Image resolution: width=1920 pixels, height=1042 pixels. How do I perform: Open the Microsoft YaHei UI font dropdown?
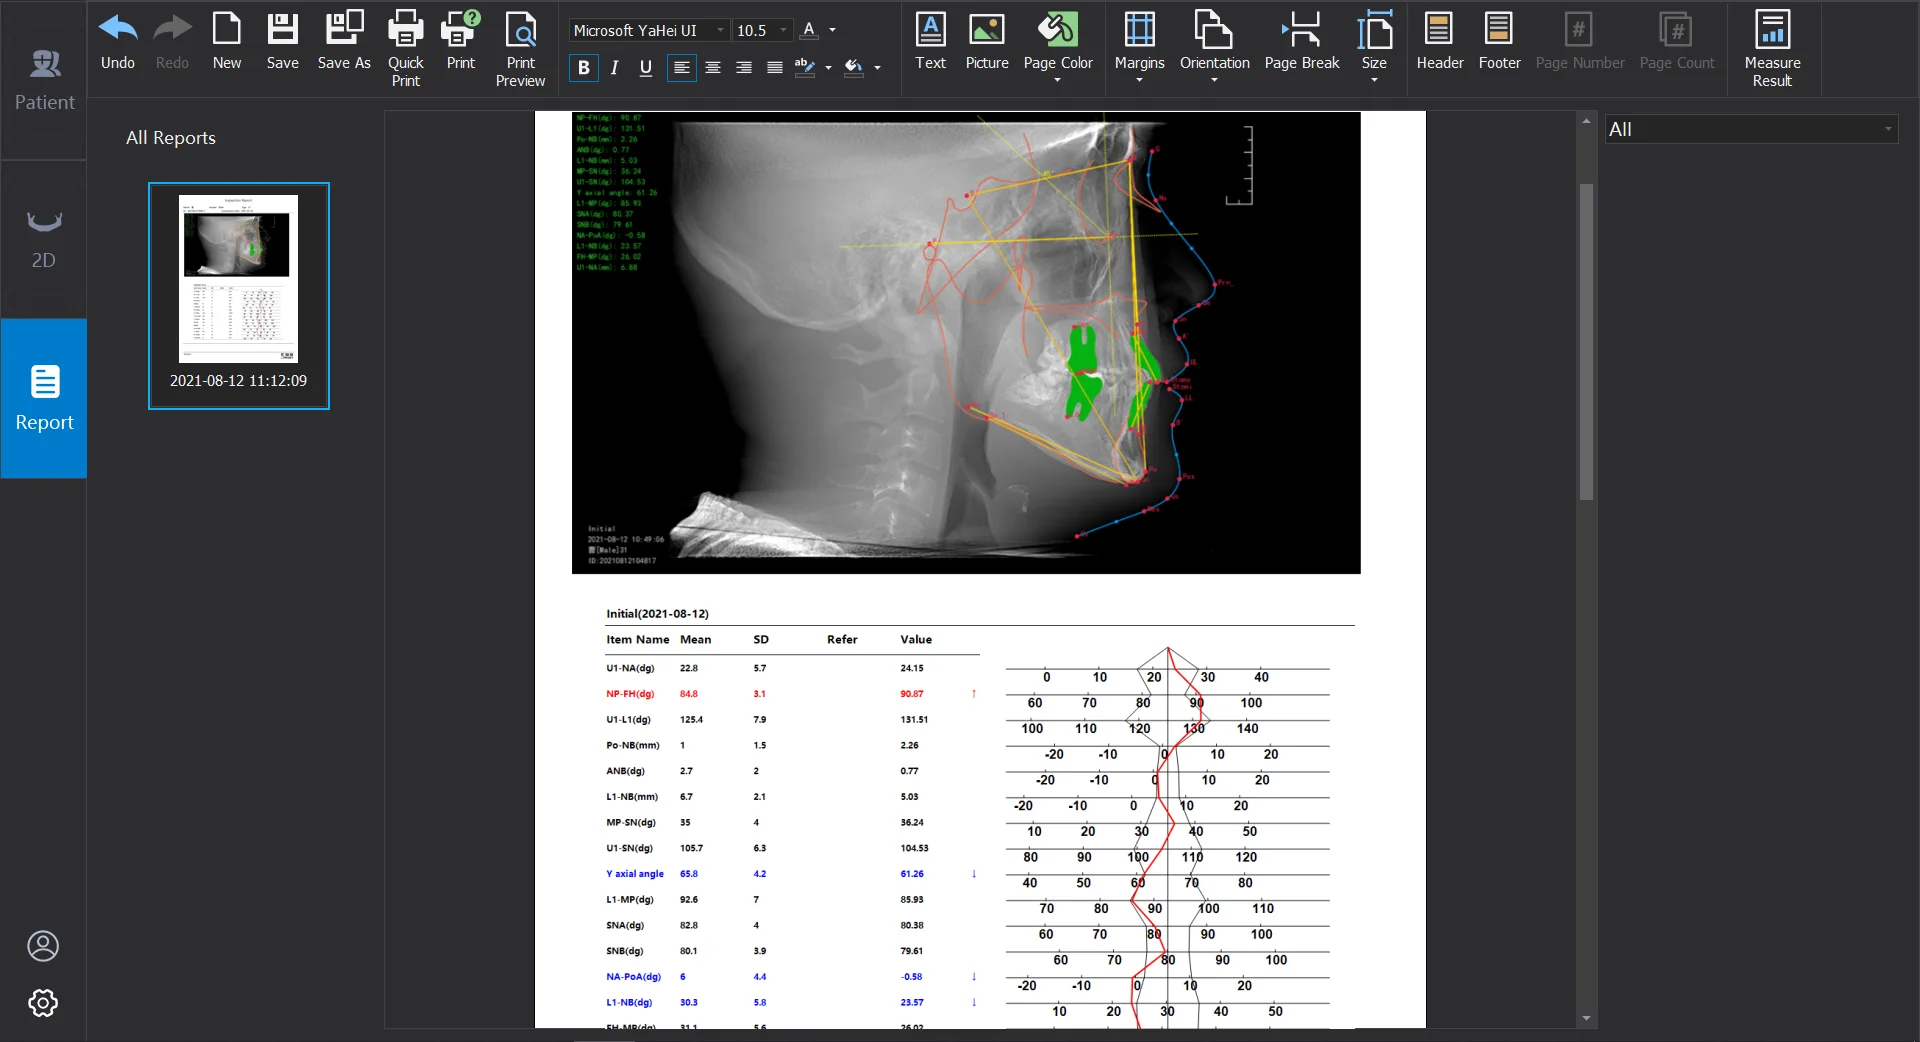point(720,31)
